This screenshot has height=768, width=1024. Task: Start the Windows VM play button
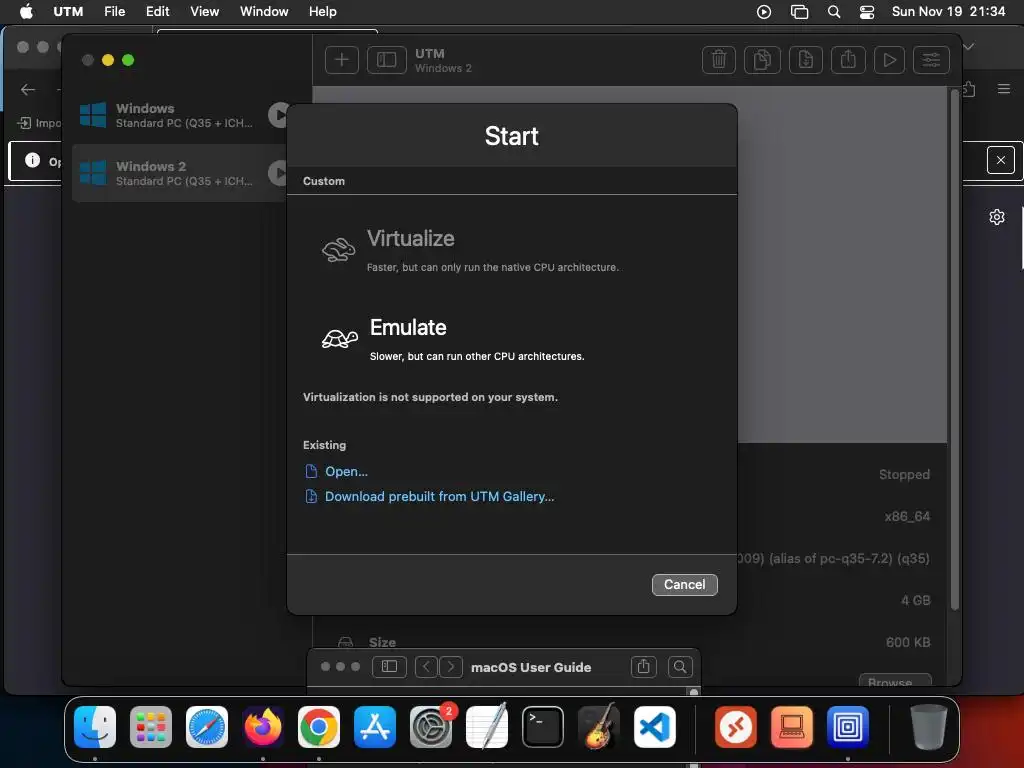click(x=279, y=115)
